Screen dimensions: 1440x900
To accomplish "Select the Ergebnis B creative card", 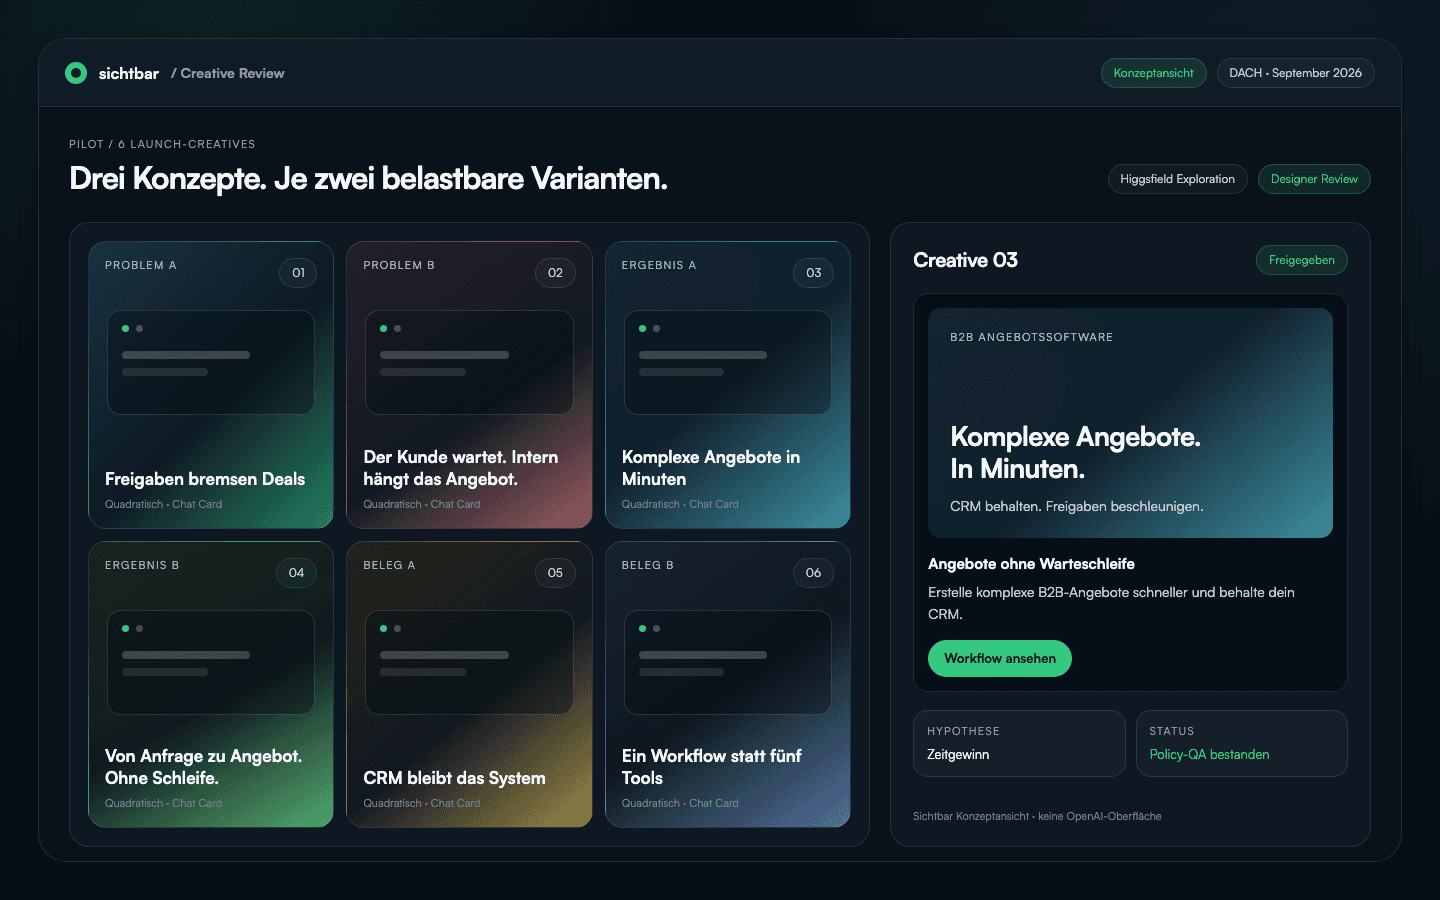I will (211, 685).
